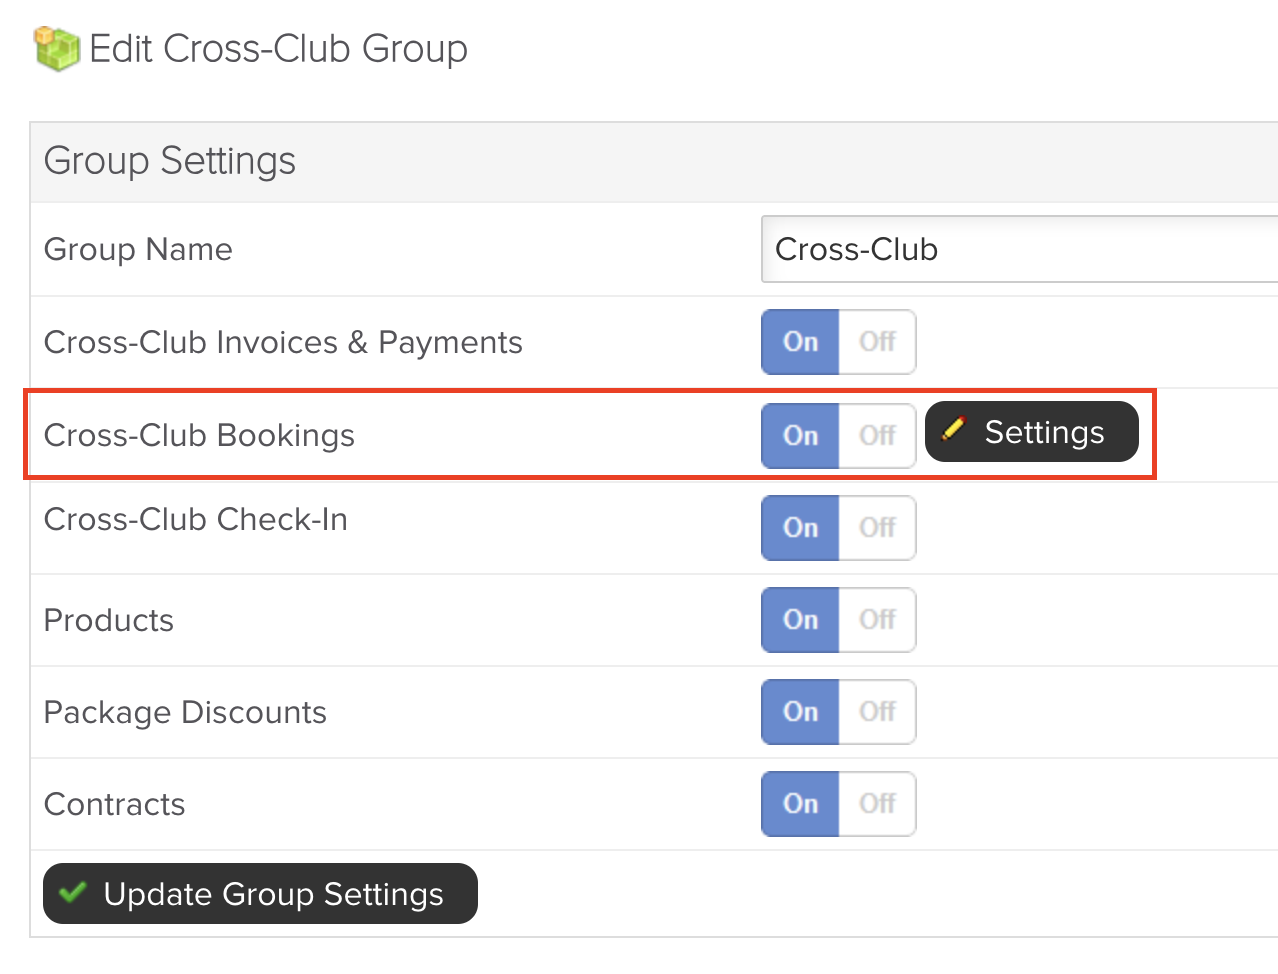Select On for Package Discounts
Screen dimensions: 1278x974
pos(800,712)
